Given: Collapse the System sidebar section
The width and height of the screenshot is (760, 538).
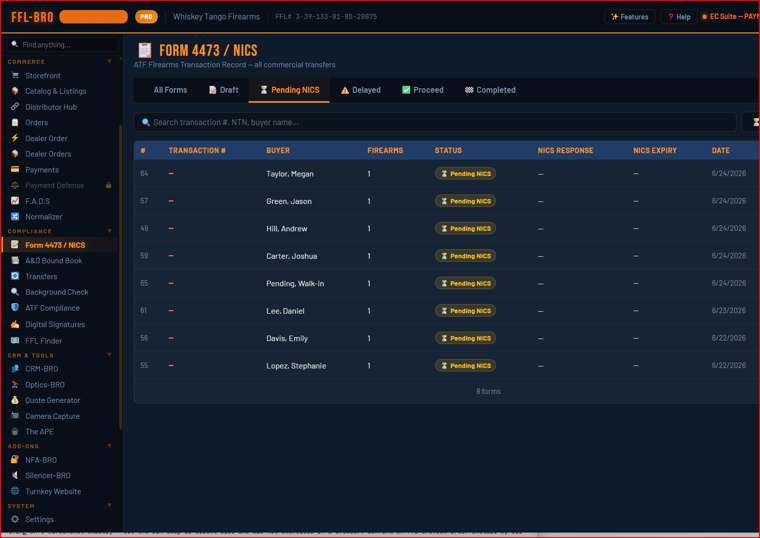Looking at the screenshot, I should (x=110, y=505).
